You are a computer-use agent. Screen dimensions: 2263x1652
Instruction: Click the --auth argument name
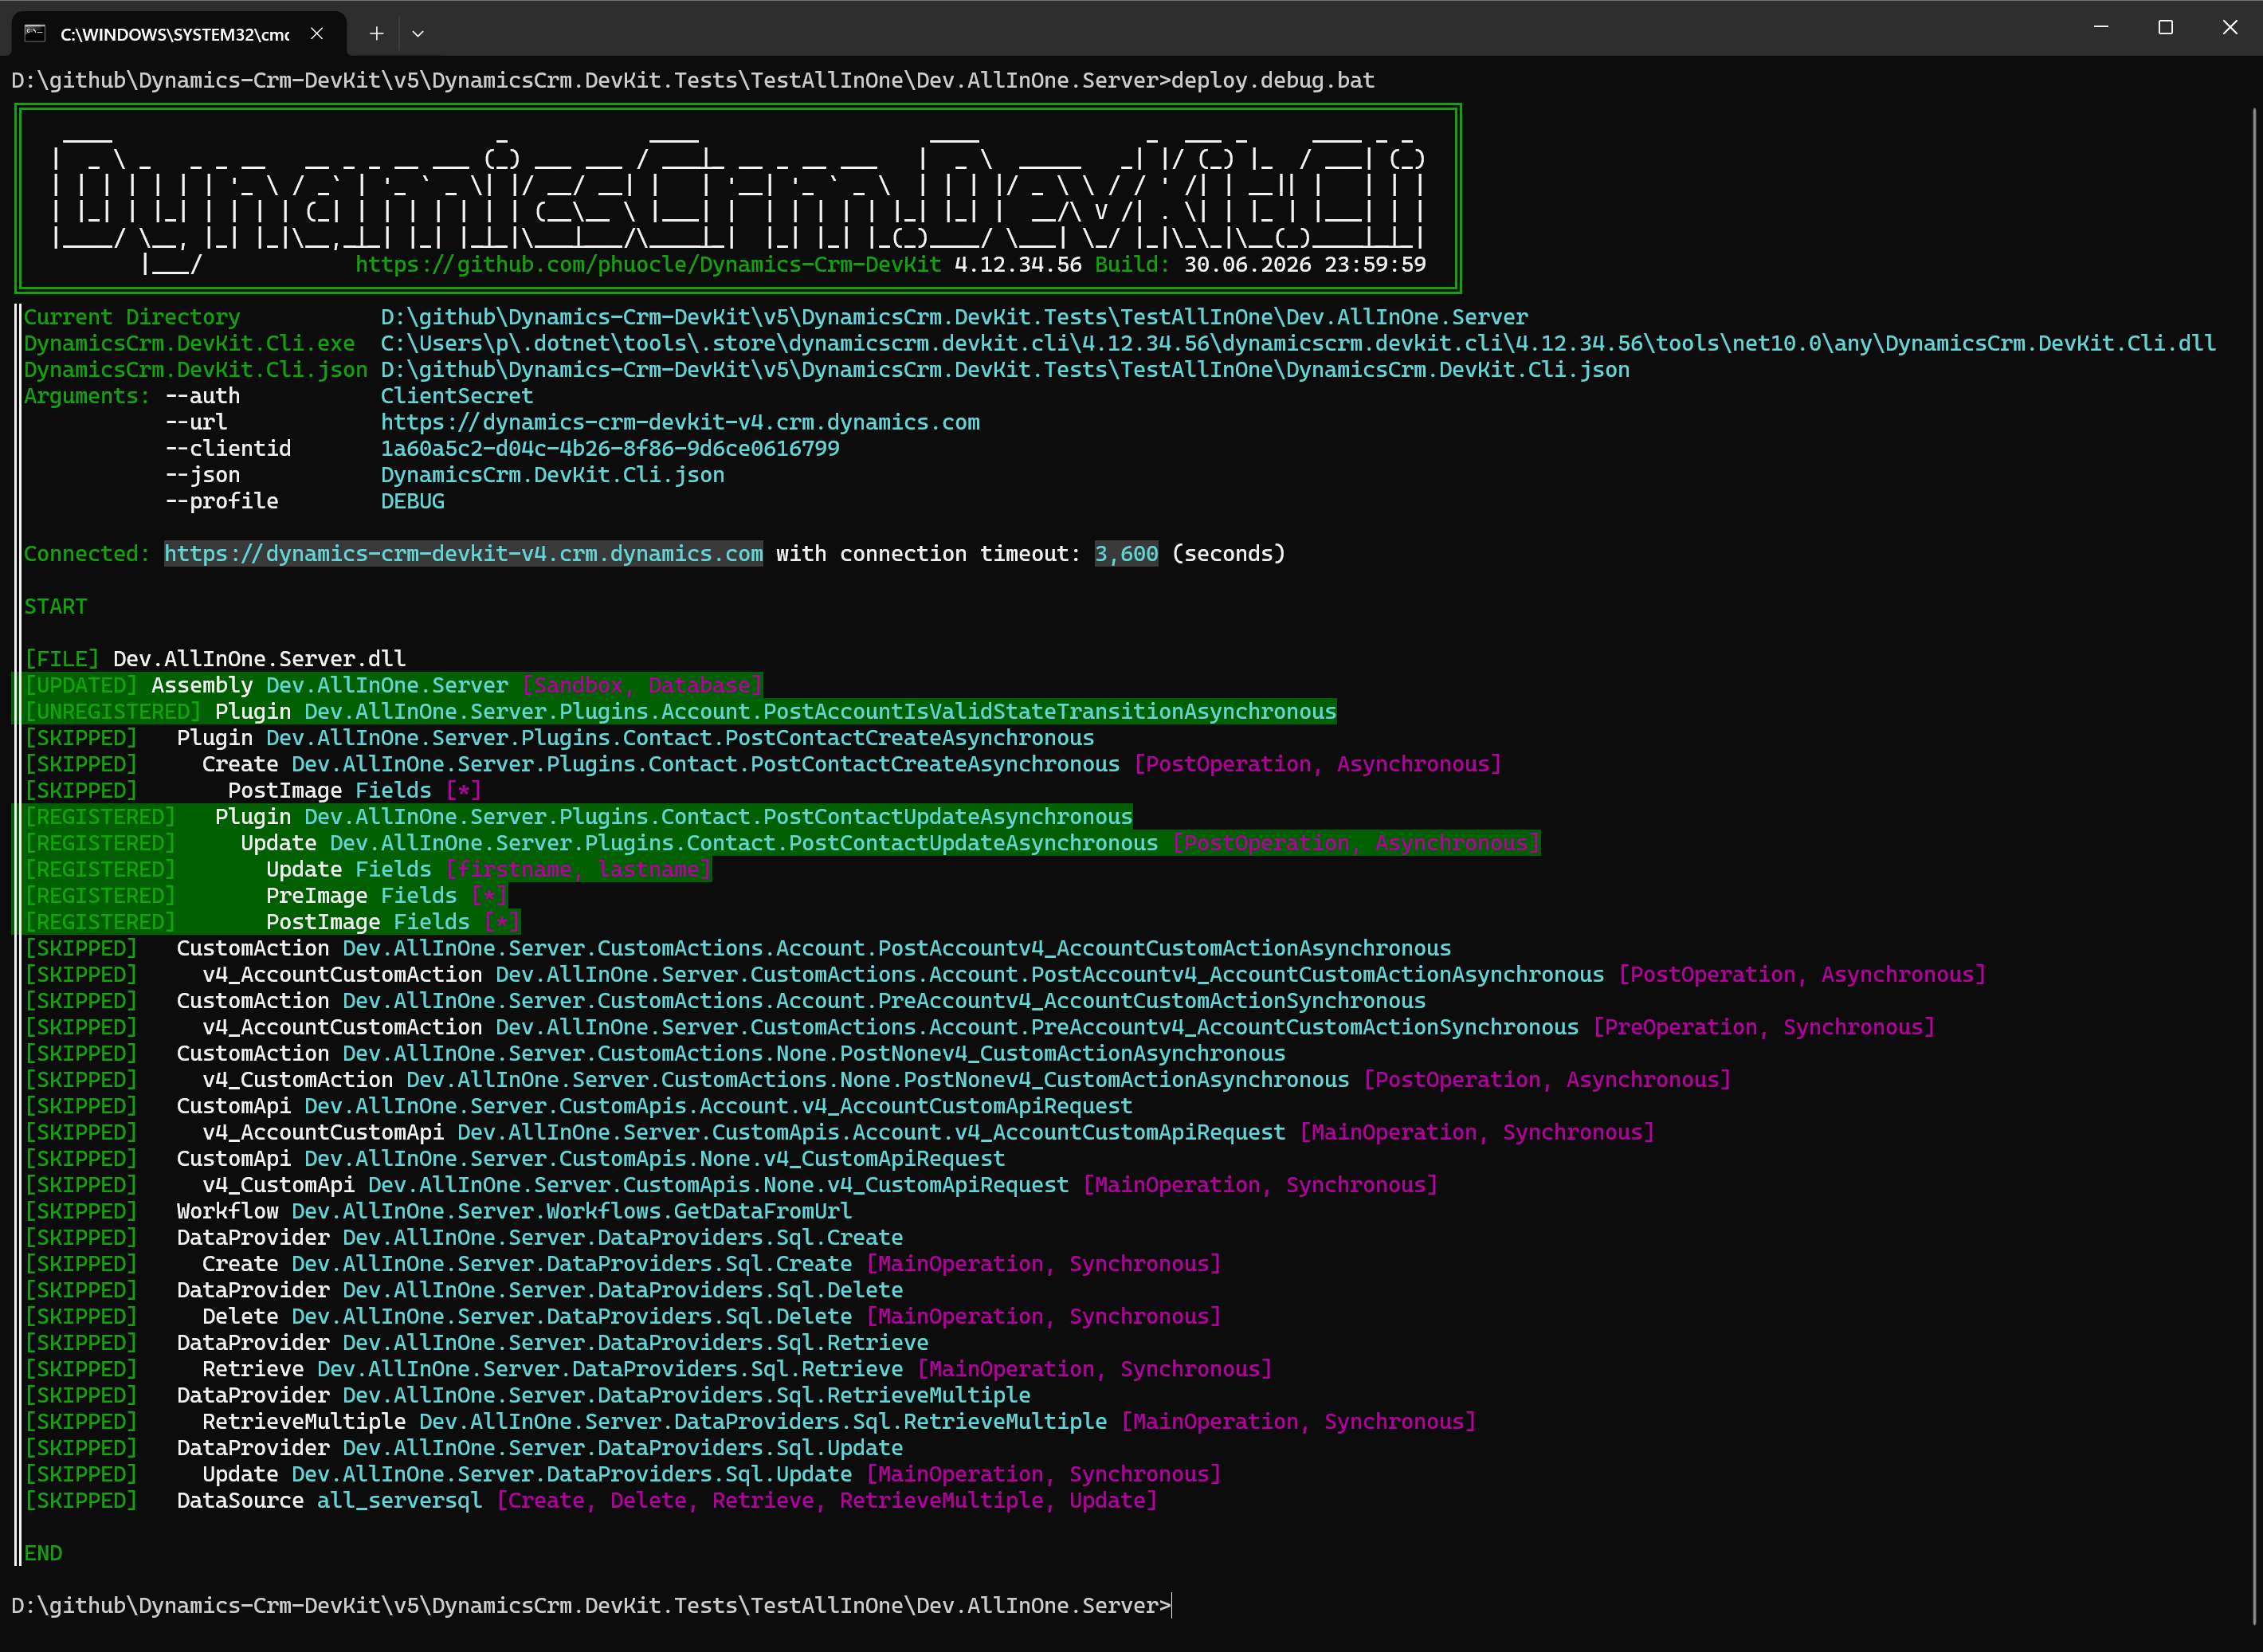pyautogui.click(x=203, y=396)
